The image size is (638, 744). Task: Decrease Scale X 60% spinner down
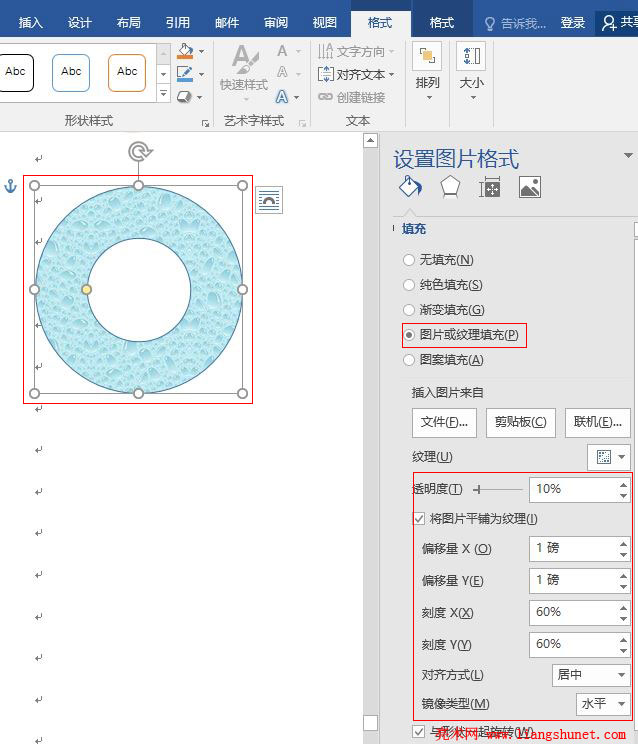click(623, 619)
